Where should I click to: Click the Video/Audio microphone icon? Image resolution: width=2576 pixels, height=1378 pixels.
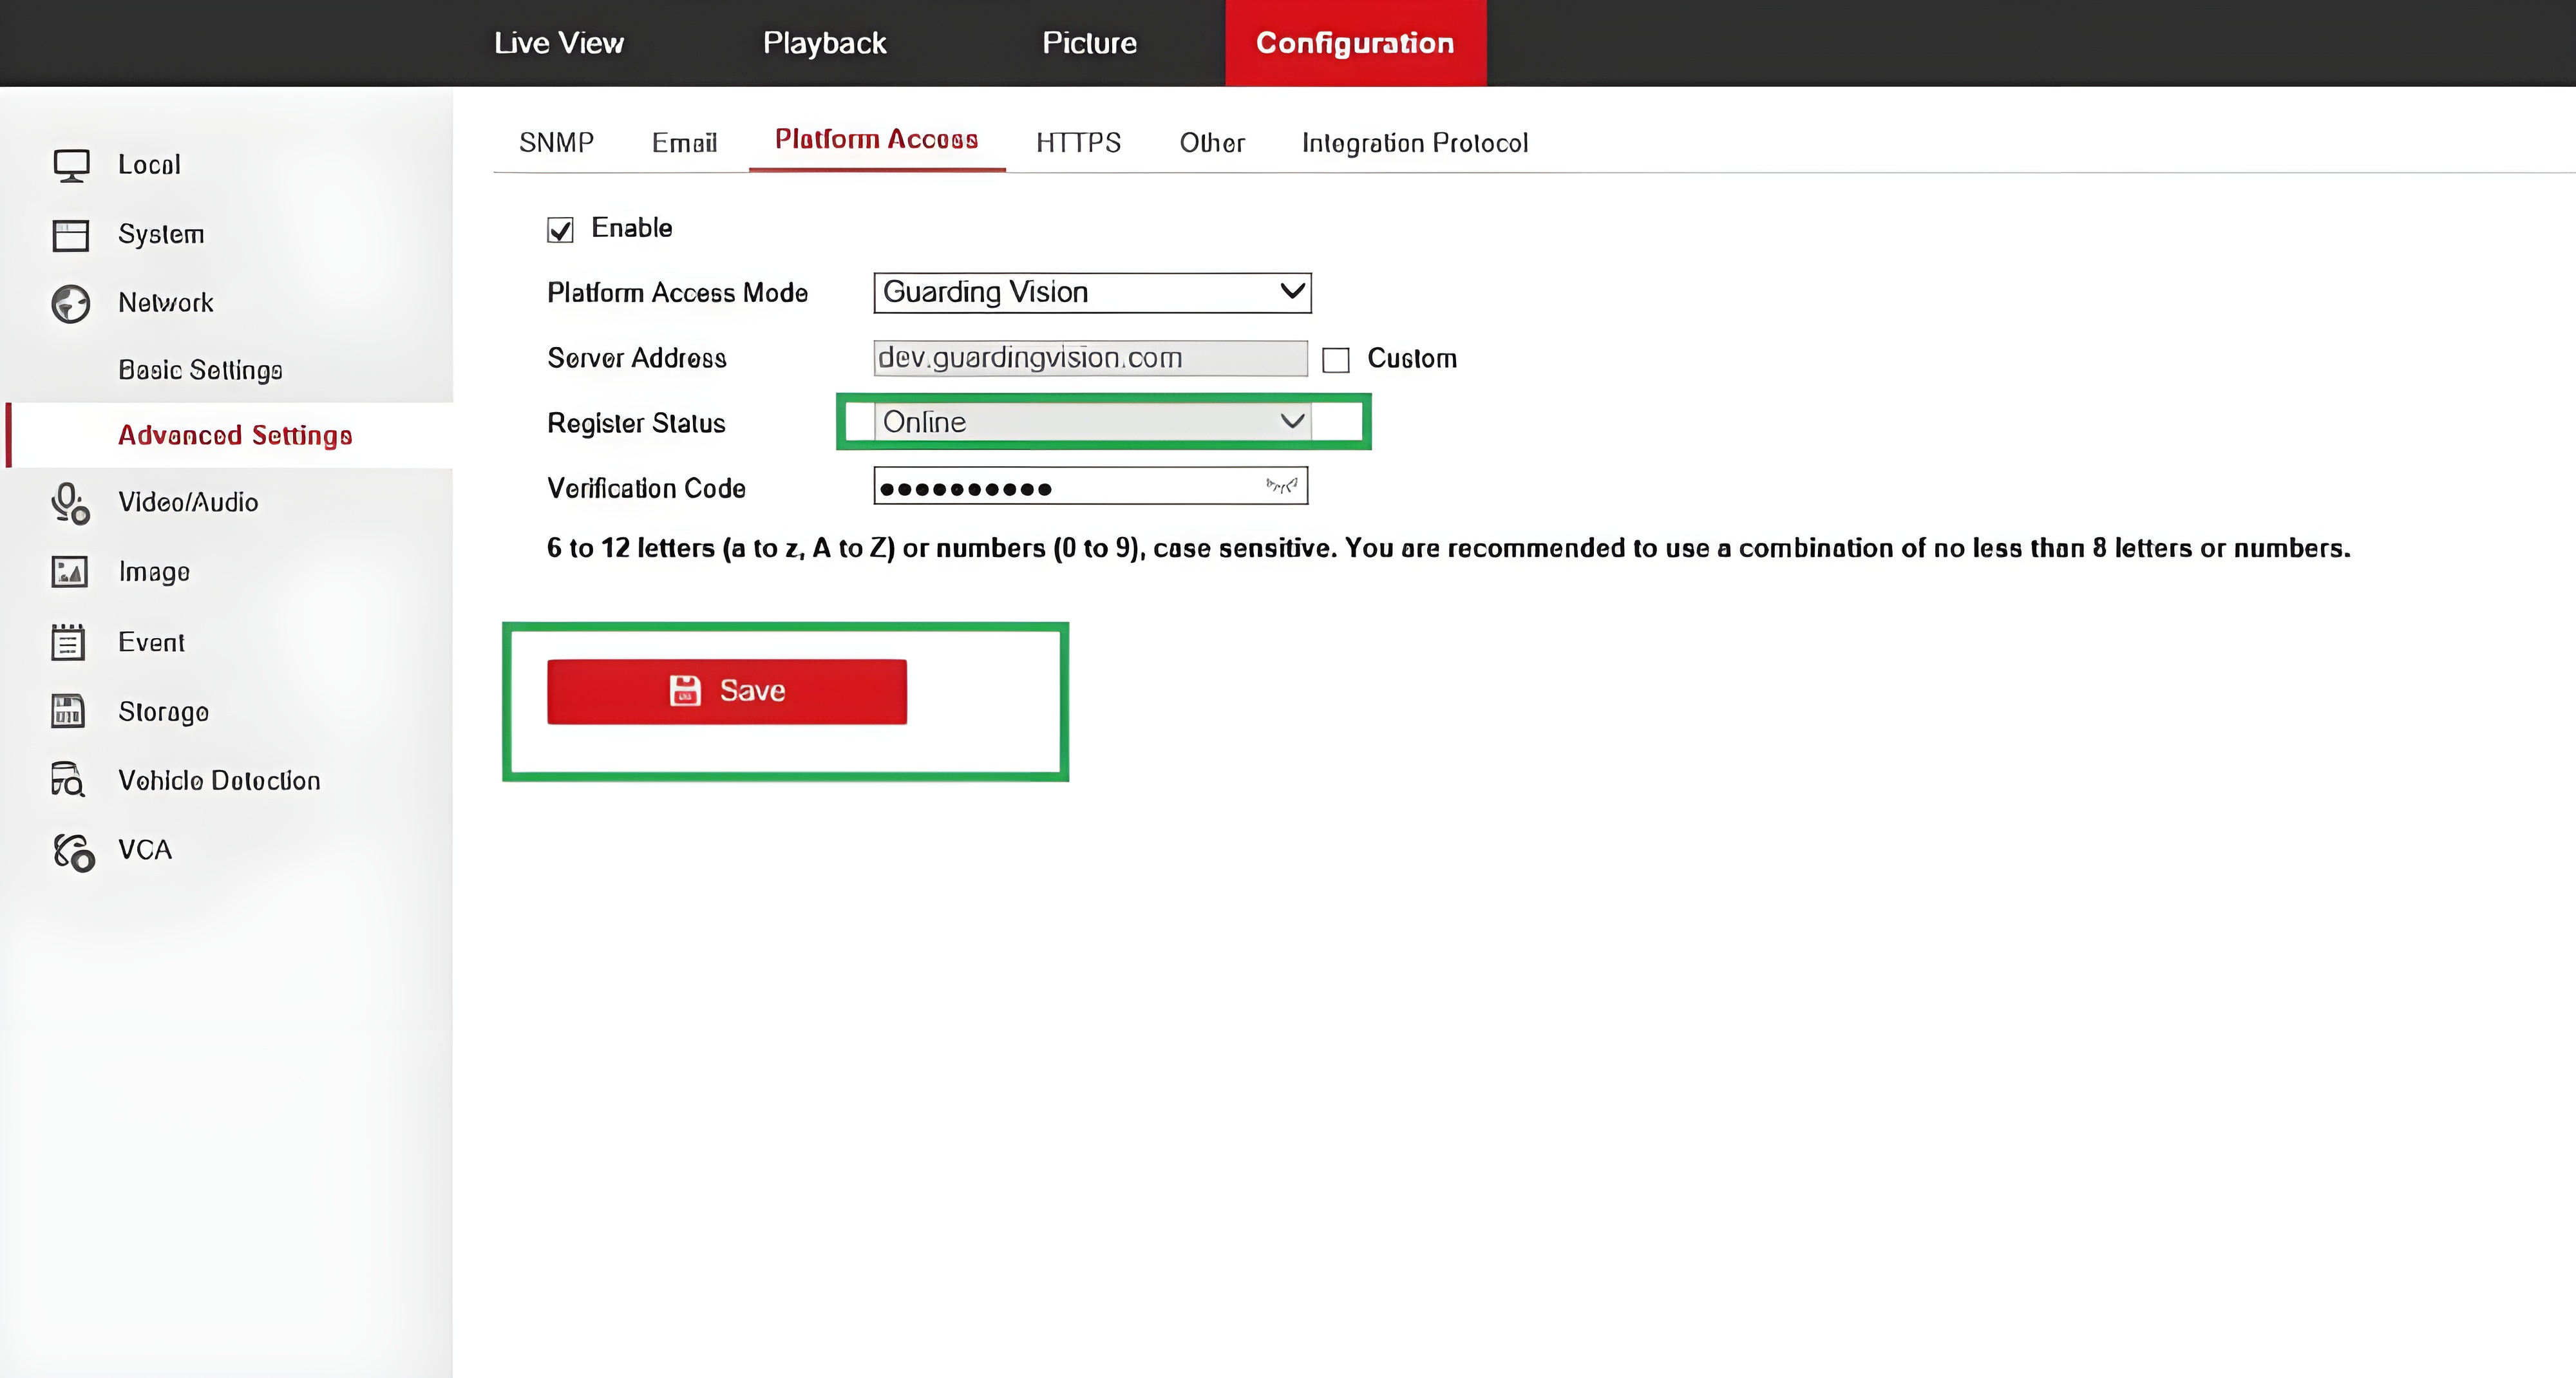(x=71, y=503)
